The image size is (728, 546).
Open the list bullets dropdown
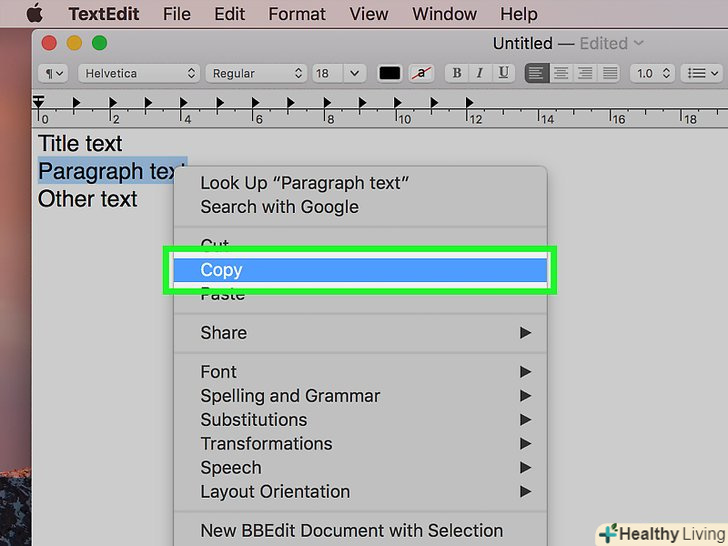pos(701,73)
